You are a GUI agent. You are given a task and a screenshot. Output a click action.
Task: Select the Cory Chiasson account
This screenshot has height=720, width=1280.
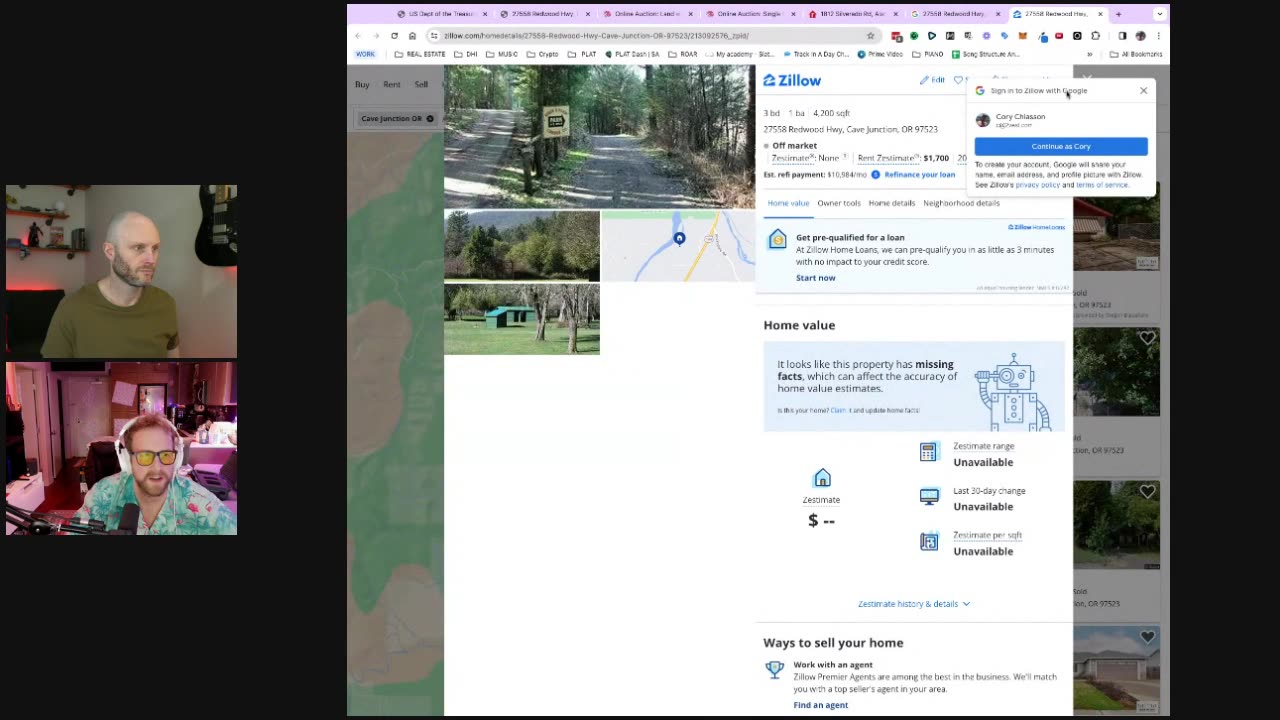point(1061,120)
